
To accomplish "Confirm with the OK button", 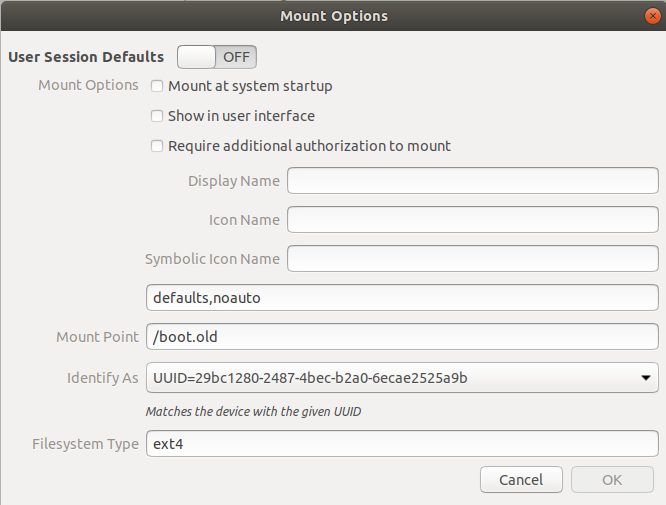I will [x=612, y=480].
